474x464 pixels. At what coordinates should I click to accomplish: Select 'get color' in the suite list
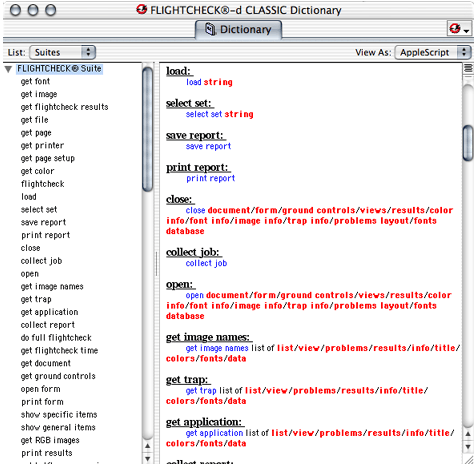(x=37, y=171)
